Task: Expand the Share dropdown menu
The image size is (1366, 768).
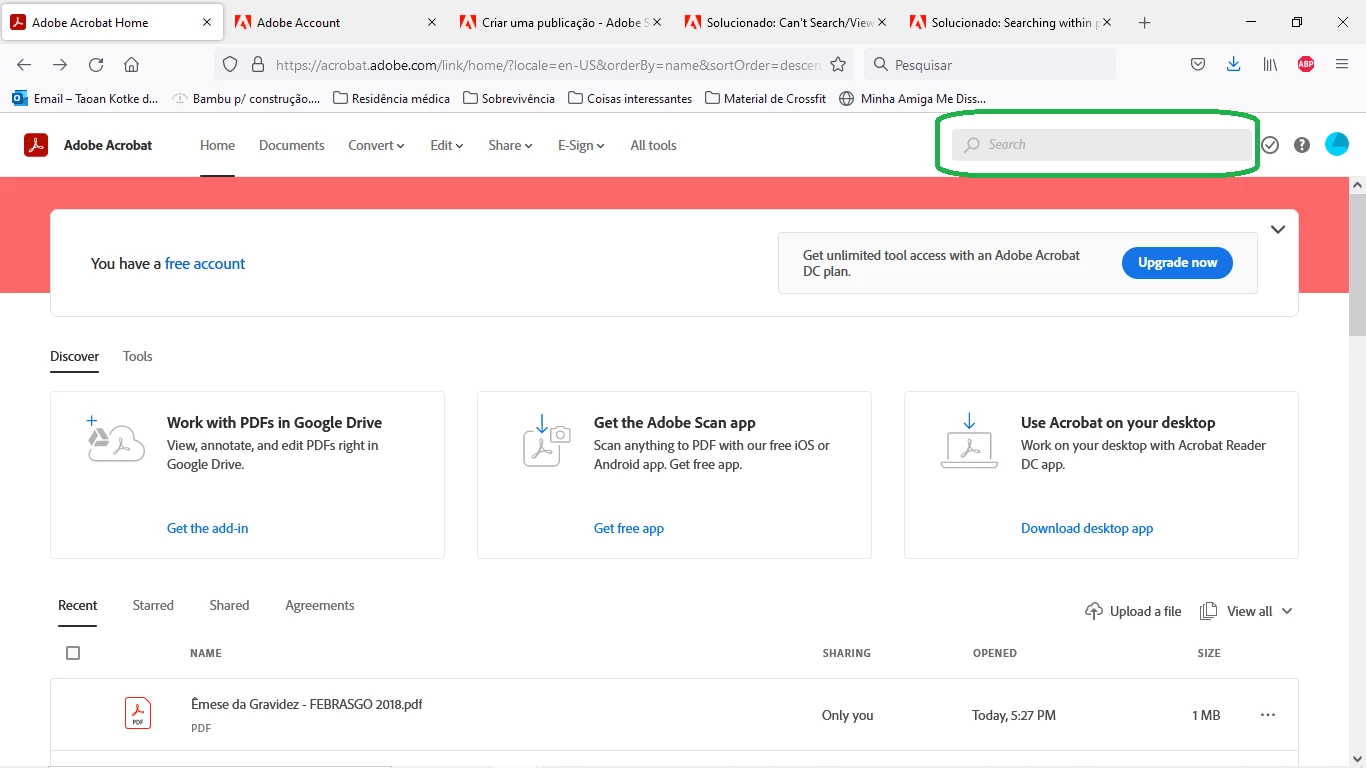Action: pos(510,145)
